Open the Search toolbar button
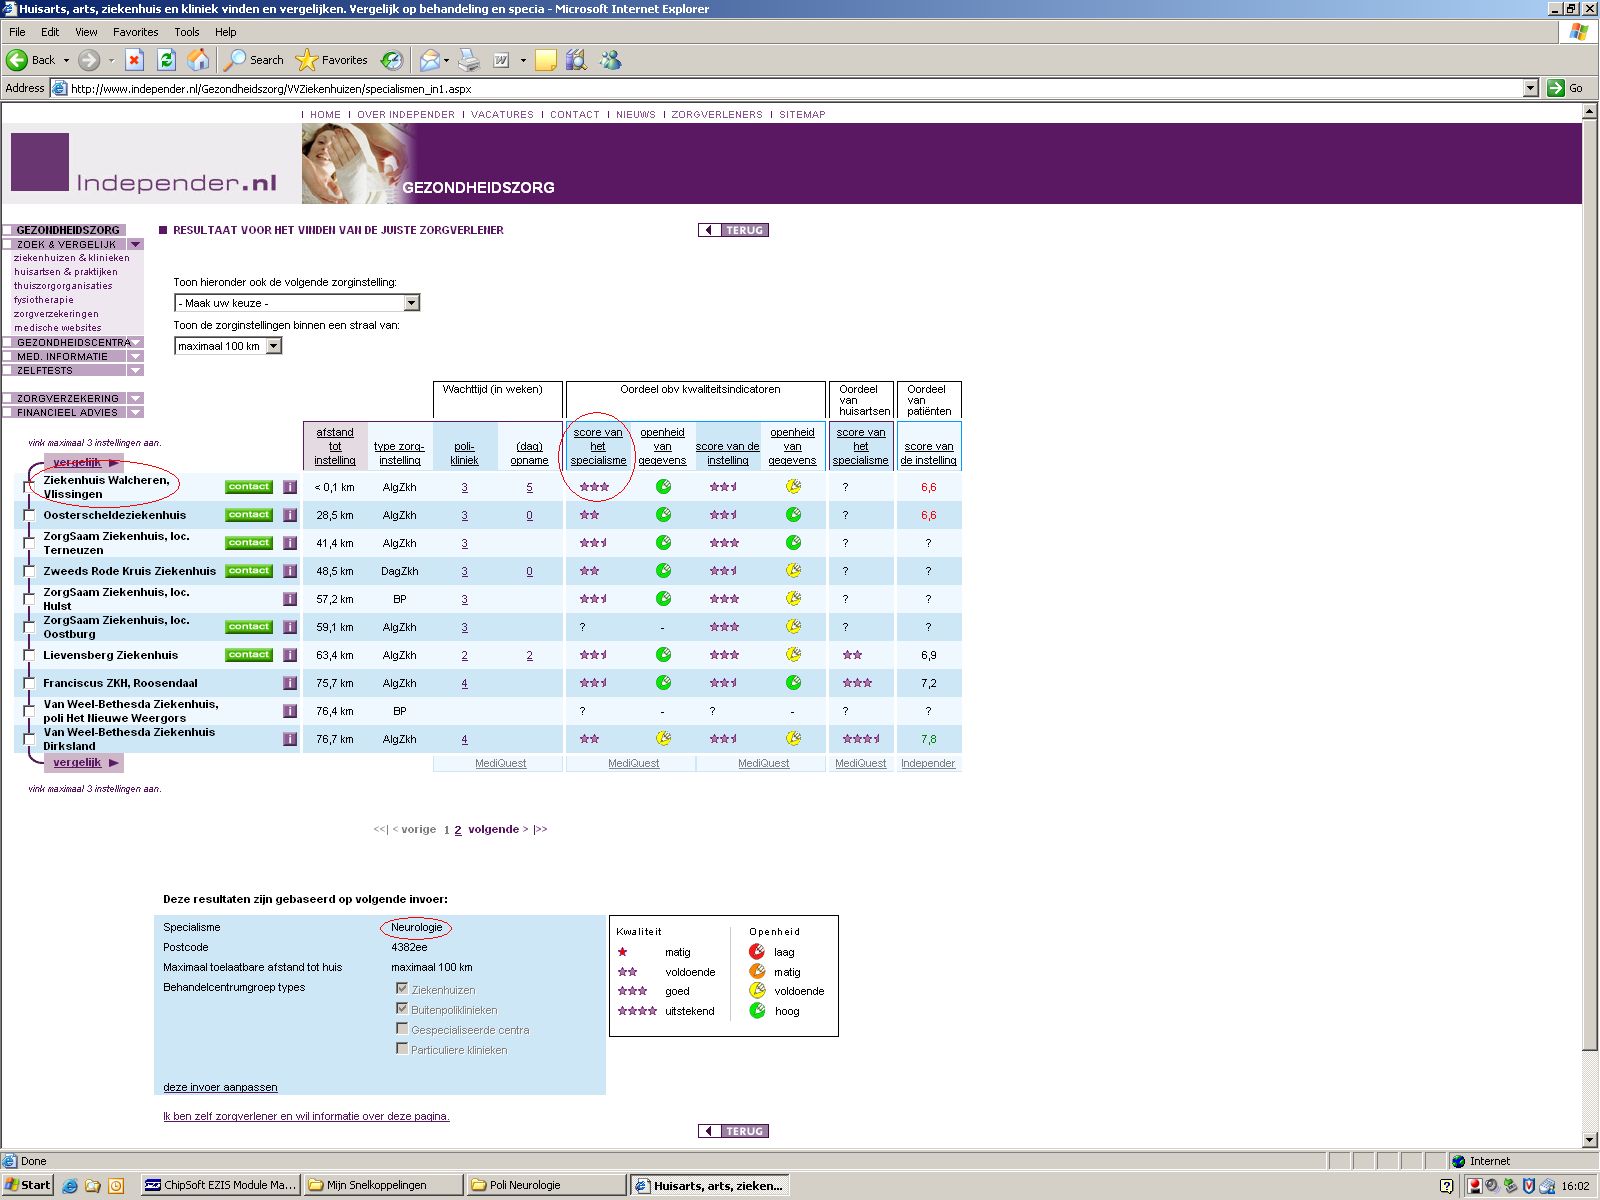This screenshot has height=1200, width=1600. coord(255,60)
